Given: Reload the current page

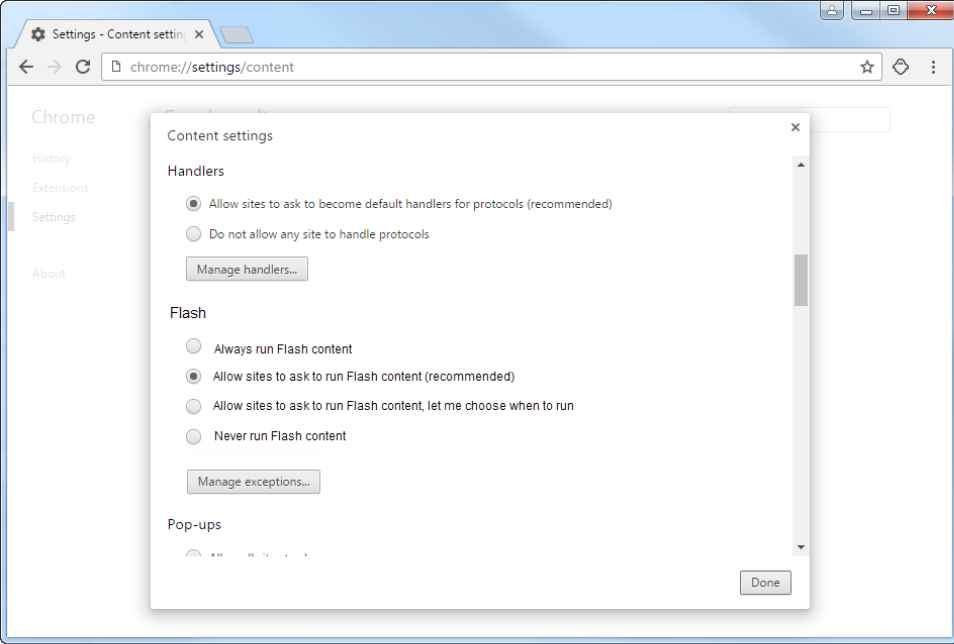Looking at the screenshot, I should [83, 67].
